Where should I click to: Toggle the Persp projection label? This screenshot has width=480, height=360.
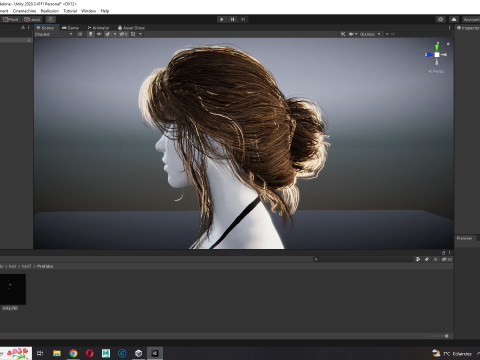pyautogui.click(x=437, y=71)
